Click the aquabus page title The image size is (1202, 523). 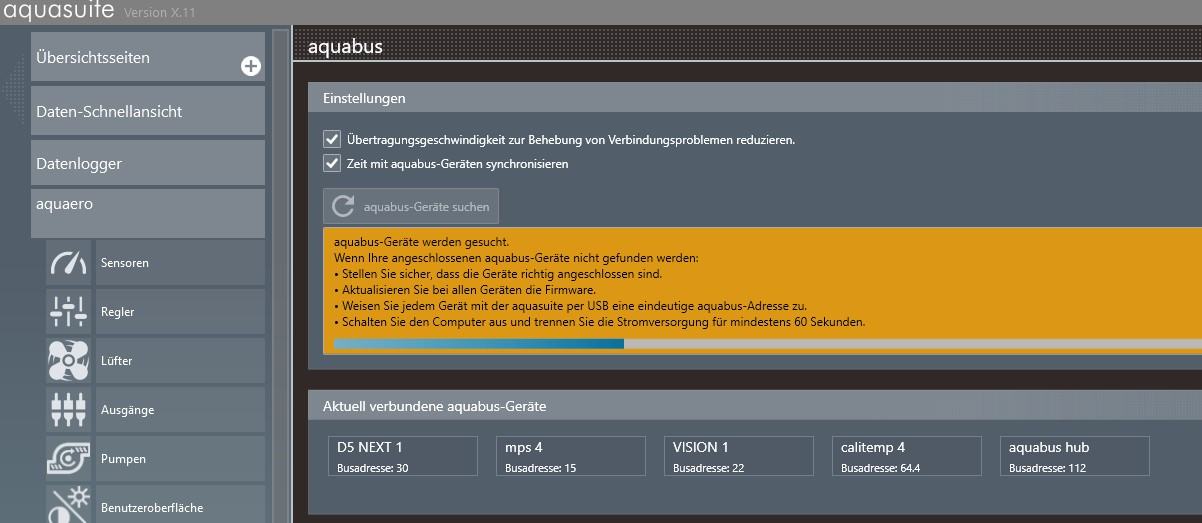click(x=345, y=47)
